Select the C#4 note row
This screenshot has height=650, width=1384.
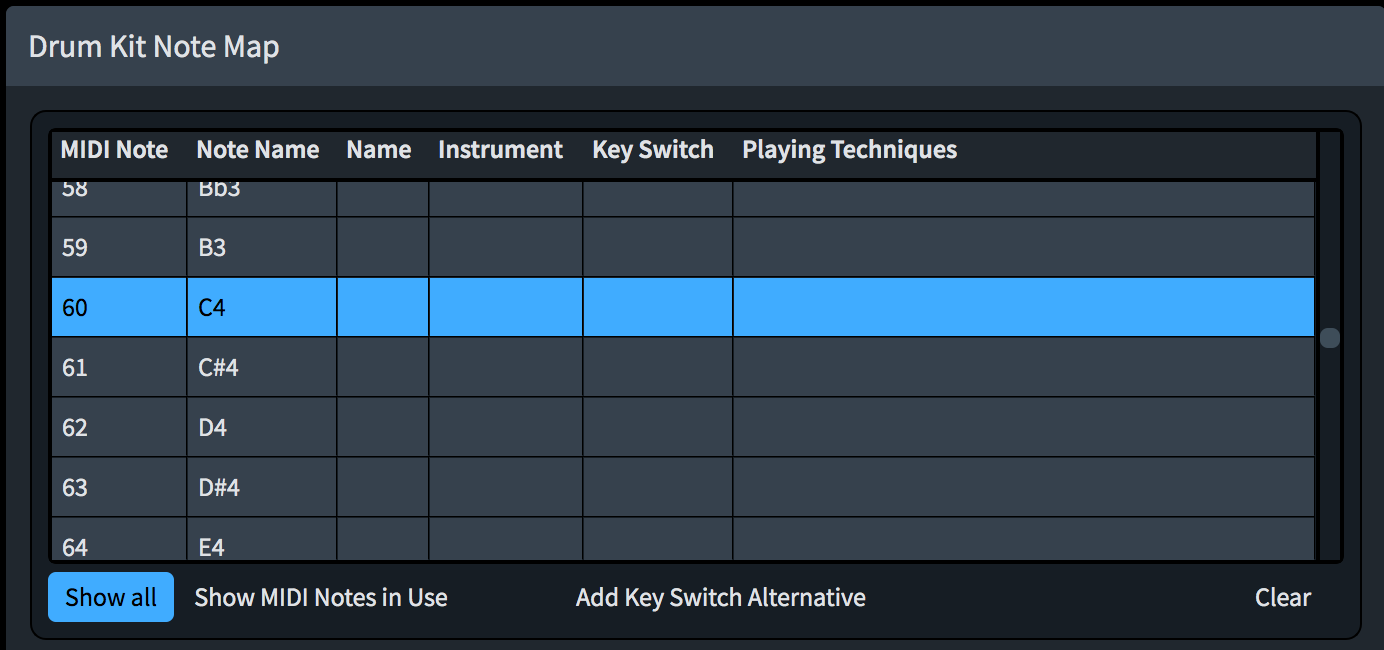(x=683, y=367)
